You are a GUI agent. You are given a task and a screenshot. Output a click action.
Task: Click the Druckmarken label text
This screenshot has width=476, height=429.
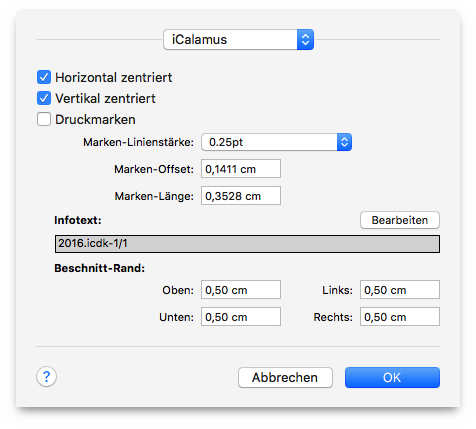95,119
